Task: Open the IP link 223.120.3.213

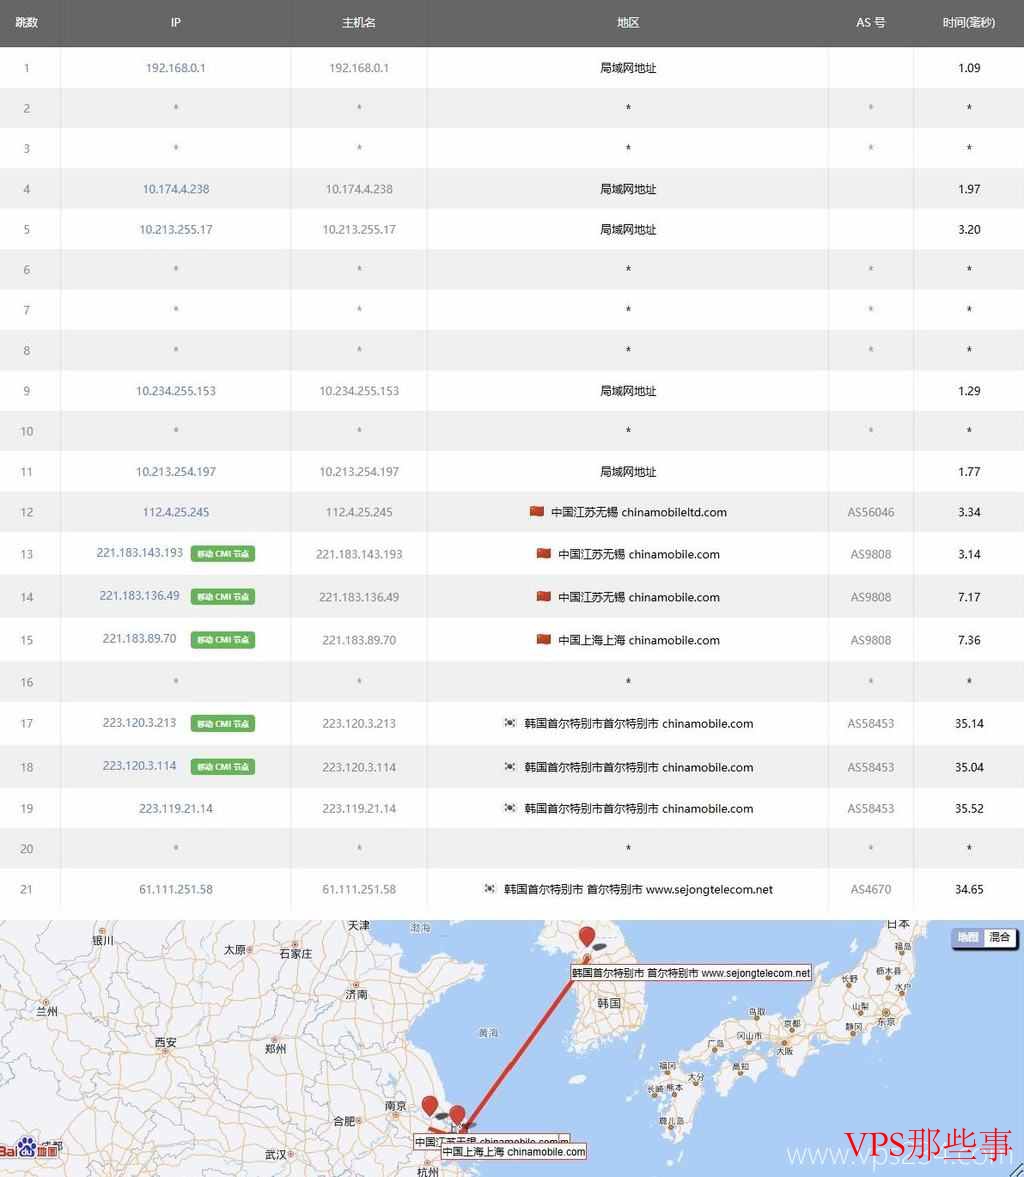Action: 140,723
